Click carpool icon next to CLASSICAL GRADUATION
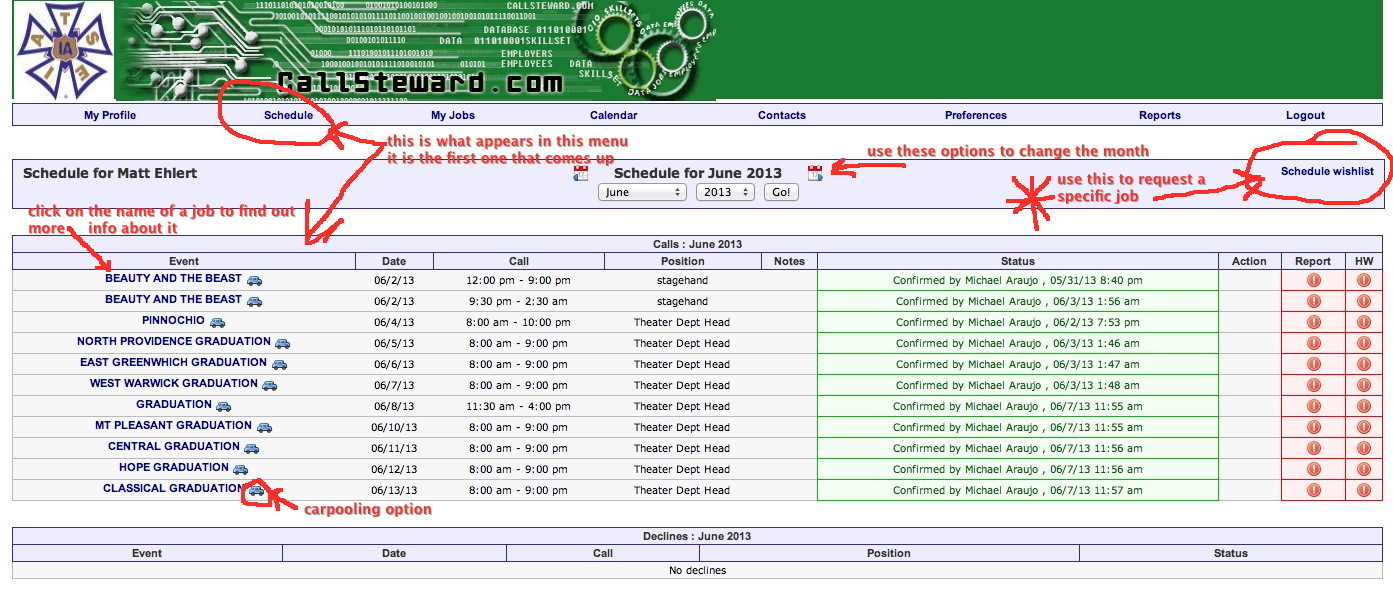The height and width of the screenshot is (590, 1393). coord(257,490)
